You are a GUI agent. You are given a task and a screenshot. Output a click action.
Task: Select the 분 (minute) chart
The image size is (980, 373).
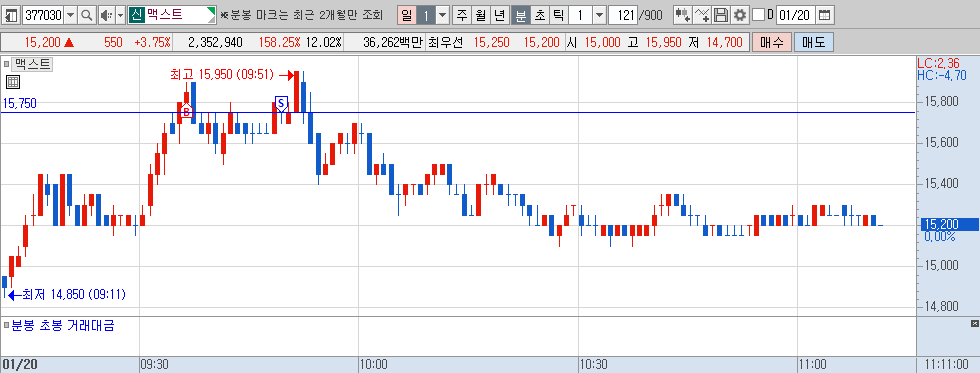(x=521, y=15)
